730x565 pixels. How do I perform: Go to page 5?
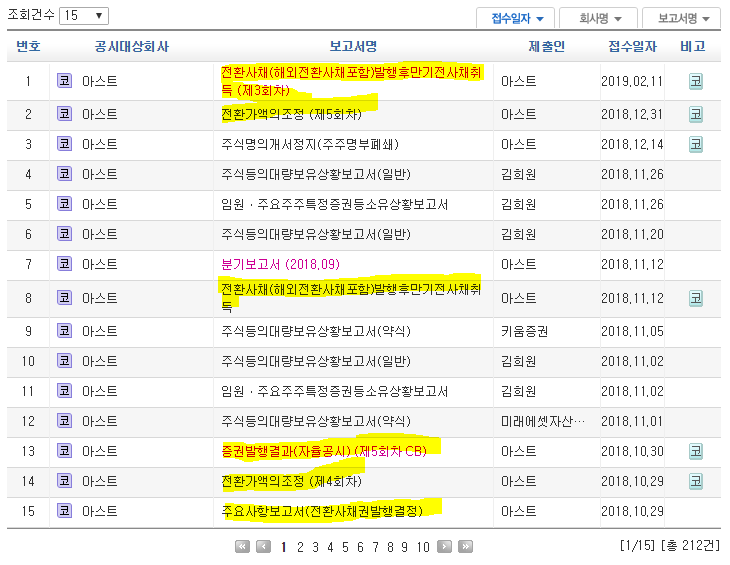point(345,547)
